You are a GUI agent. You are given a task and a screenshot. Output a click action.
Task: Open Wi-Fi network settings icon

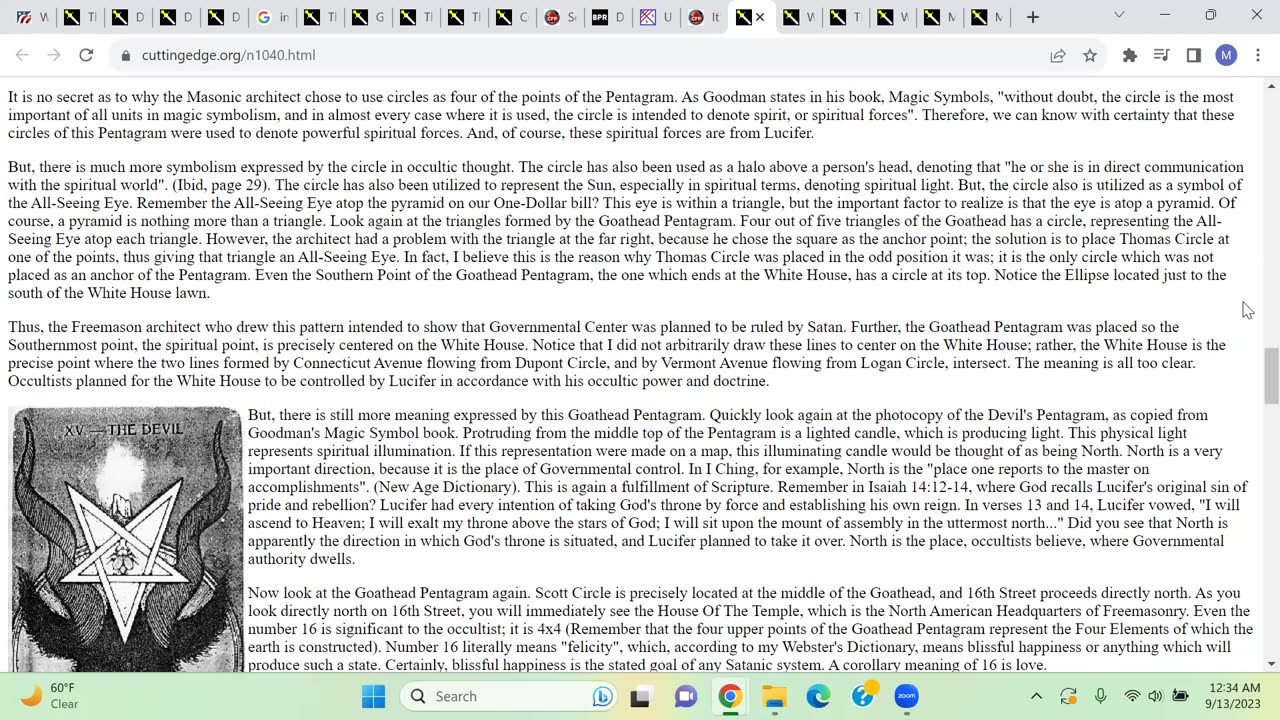point(1132,696)
